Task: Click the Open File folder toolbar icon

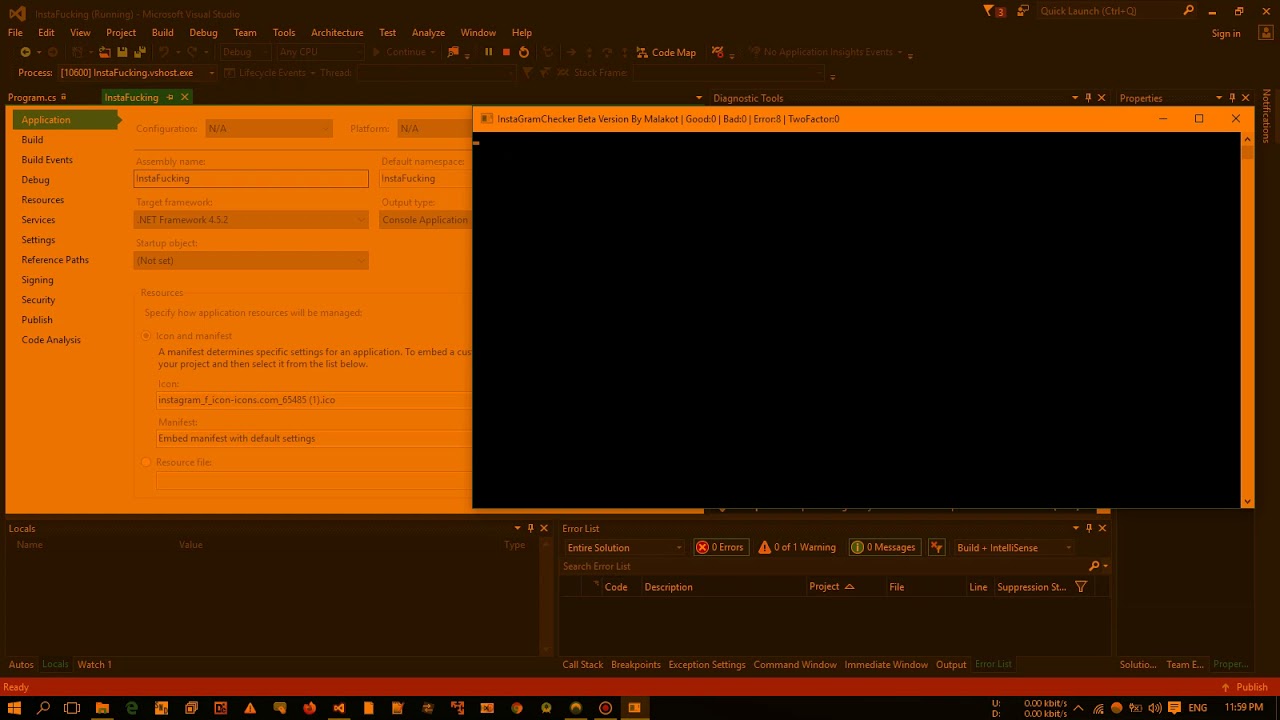Action: coord(104,52)
